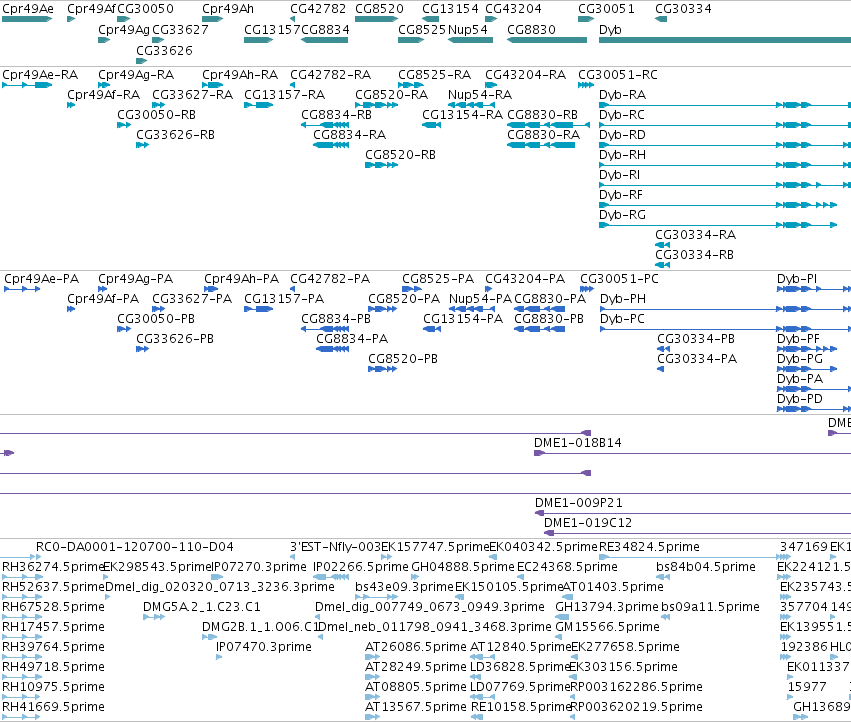Open the LD36828.5prime EST label
The height and width of the screenshot is (722, 851).
pyautogui.click(x=520, y=667)
